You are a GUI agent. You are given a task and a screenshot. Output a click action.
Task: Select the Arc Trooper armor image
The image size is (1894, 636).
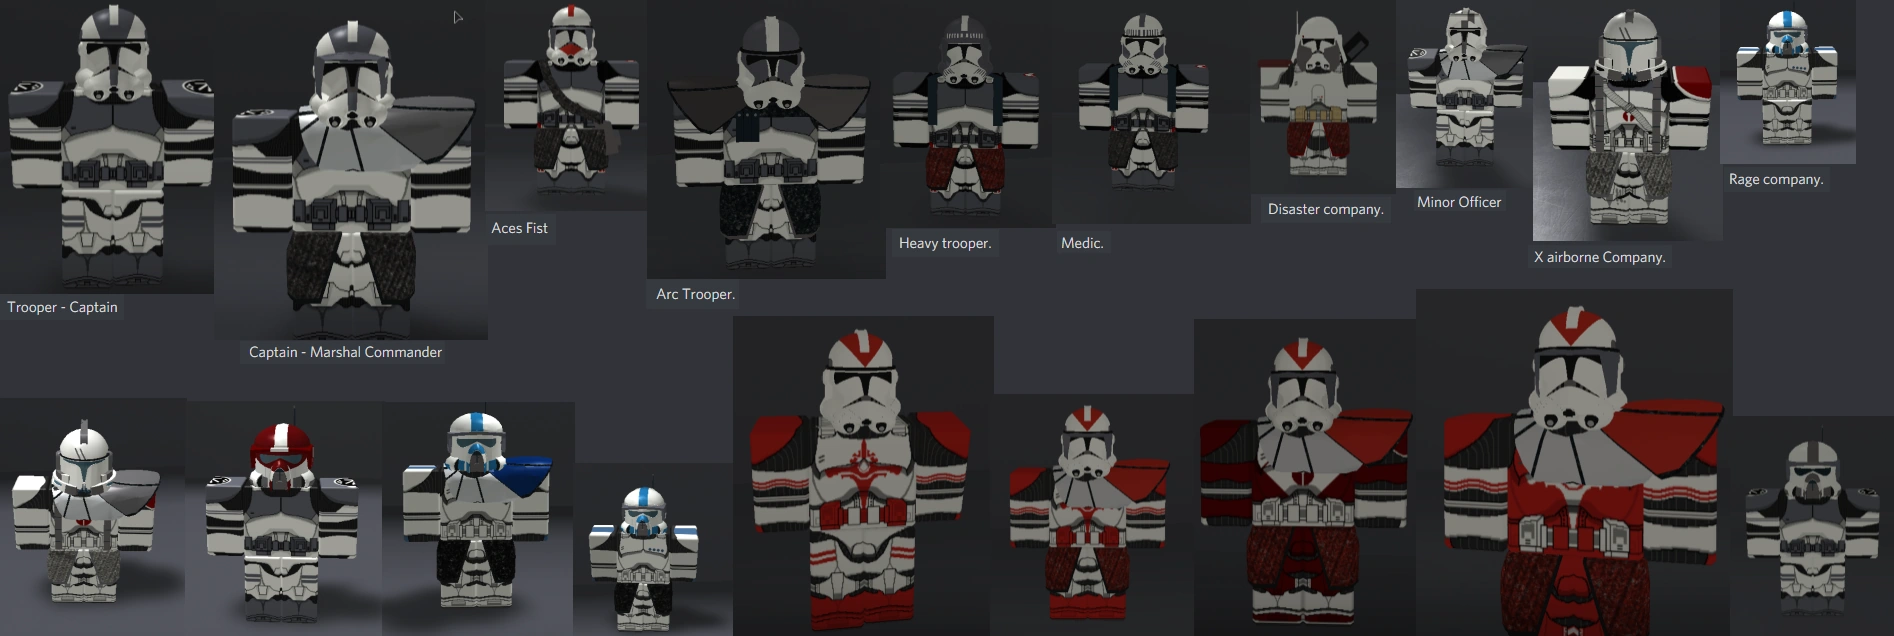[766, 140]
